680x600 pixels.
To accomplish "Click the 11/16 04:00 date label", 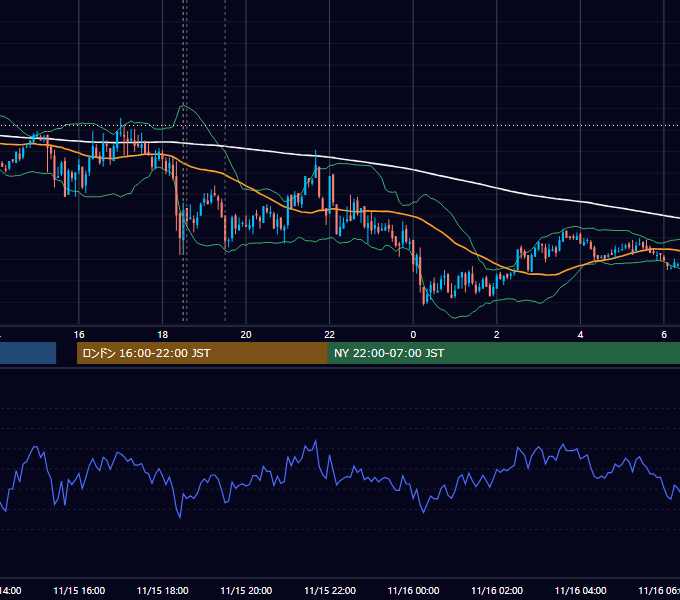I will [580, 590].
